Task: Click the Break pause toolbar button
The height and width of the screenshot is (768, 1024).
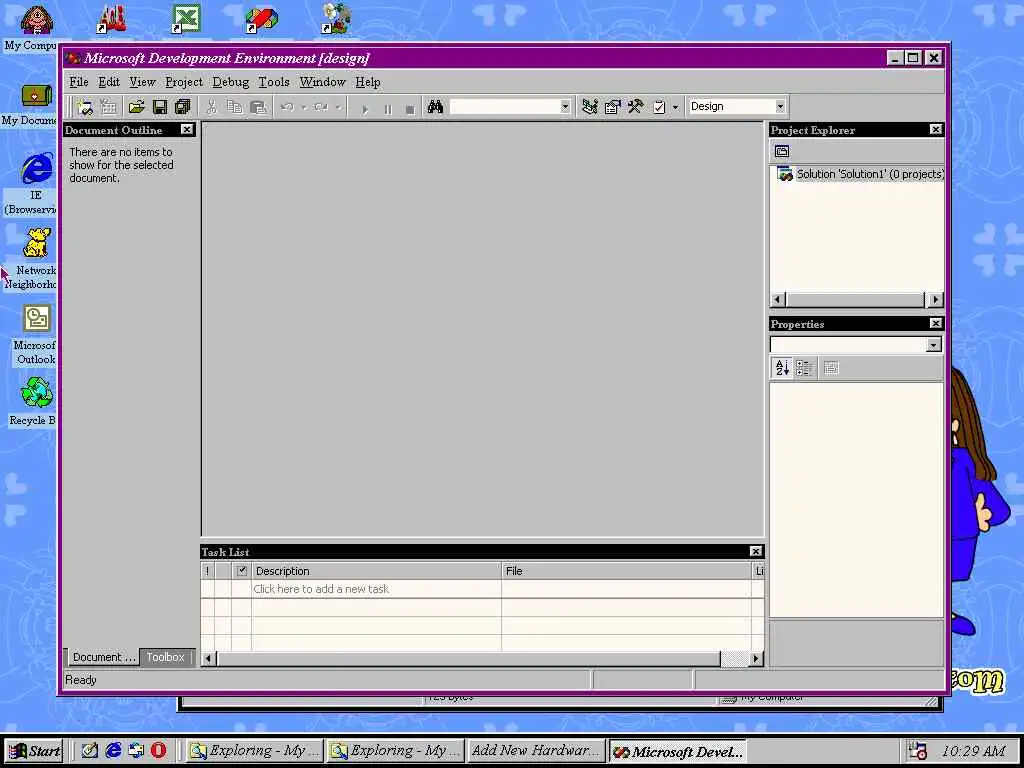Action: (x=388, y=109)
